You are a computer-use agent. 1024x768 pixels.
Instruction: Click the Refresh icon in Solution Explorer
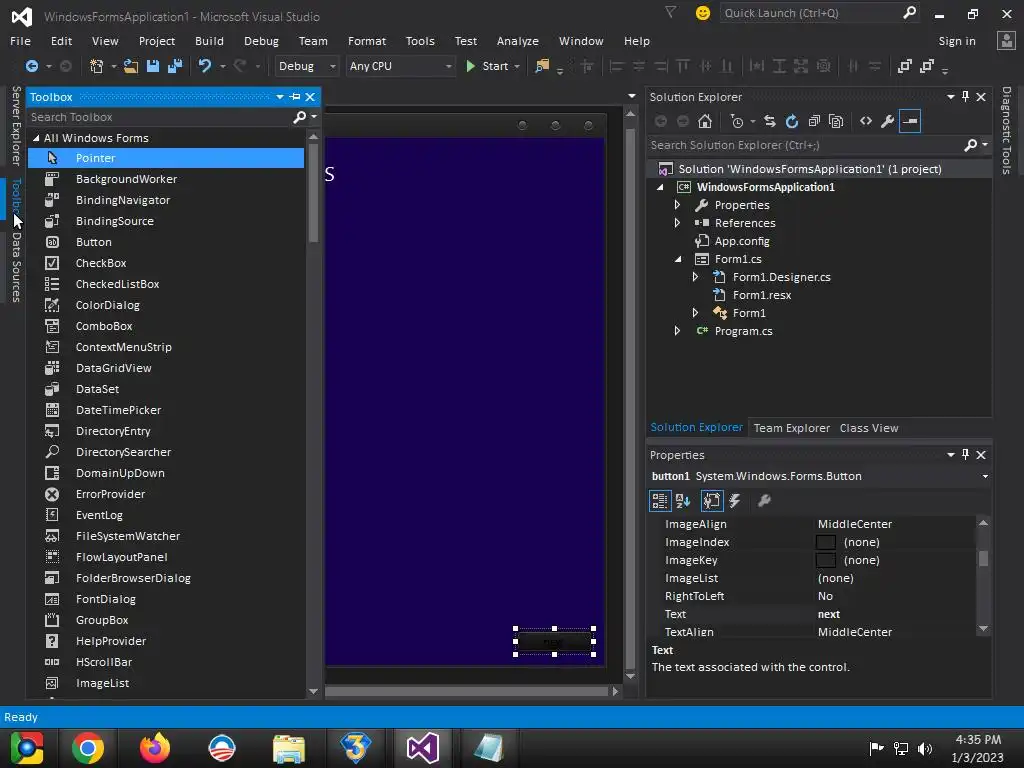[792, 121]
